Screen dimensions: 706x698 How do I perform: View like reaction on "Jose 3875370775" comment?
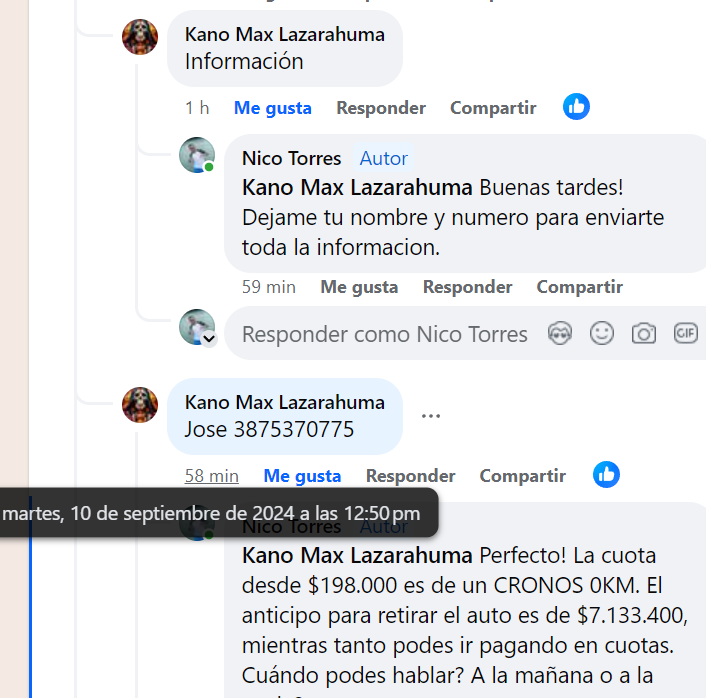tap(606, 475)
